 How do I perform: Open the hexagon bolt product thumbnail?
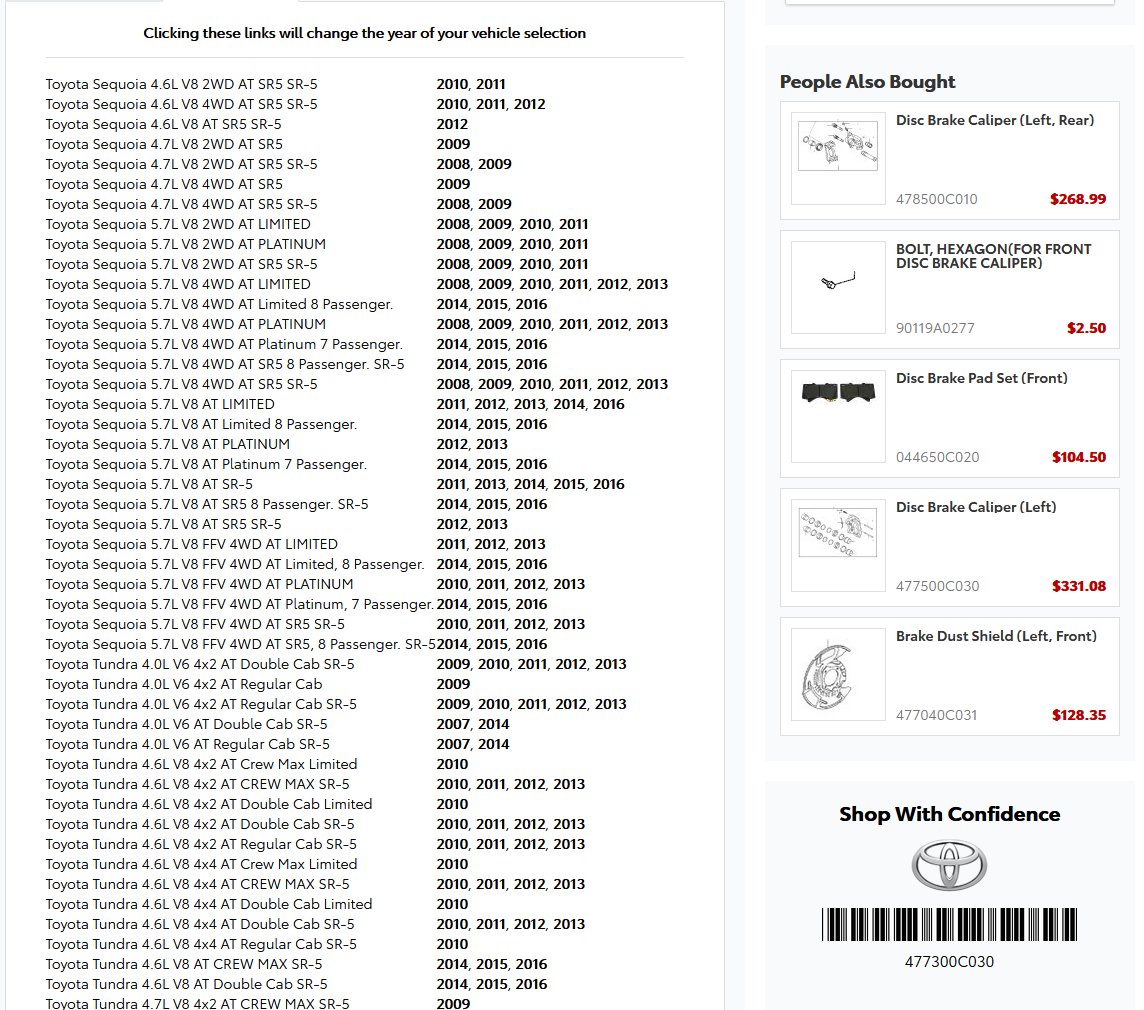(838, 287)
